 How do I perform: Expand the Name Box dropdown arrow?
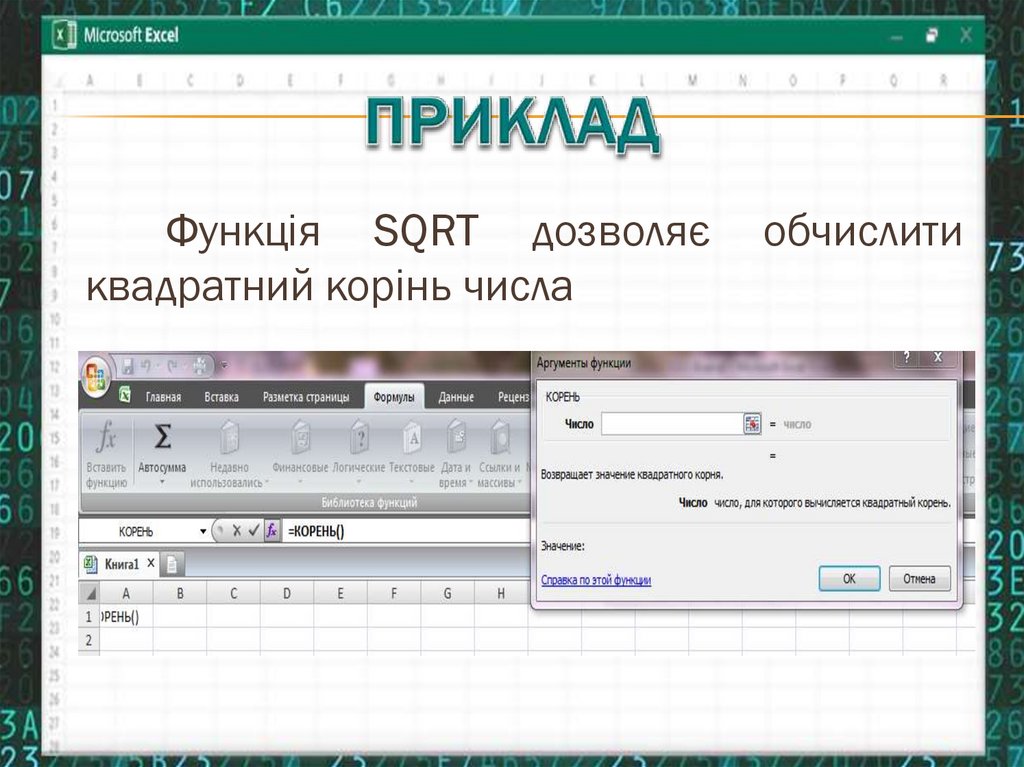(203, 532)
